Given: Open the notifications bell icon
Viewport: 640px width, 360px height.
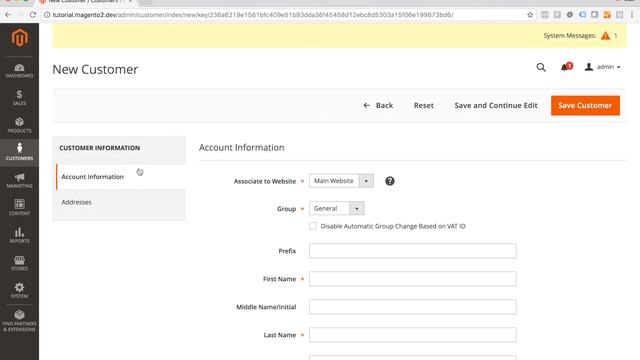Looking at the screenshot, I should (566, 67).
